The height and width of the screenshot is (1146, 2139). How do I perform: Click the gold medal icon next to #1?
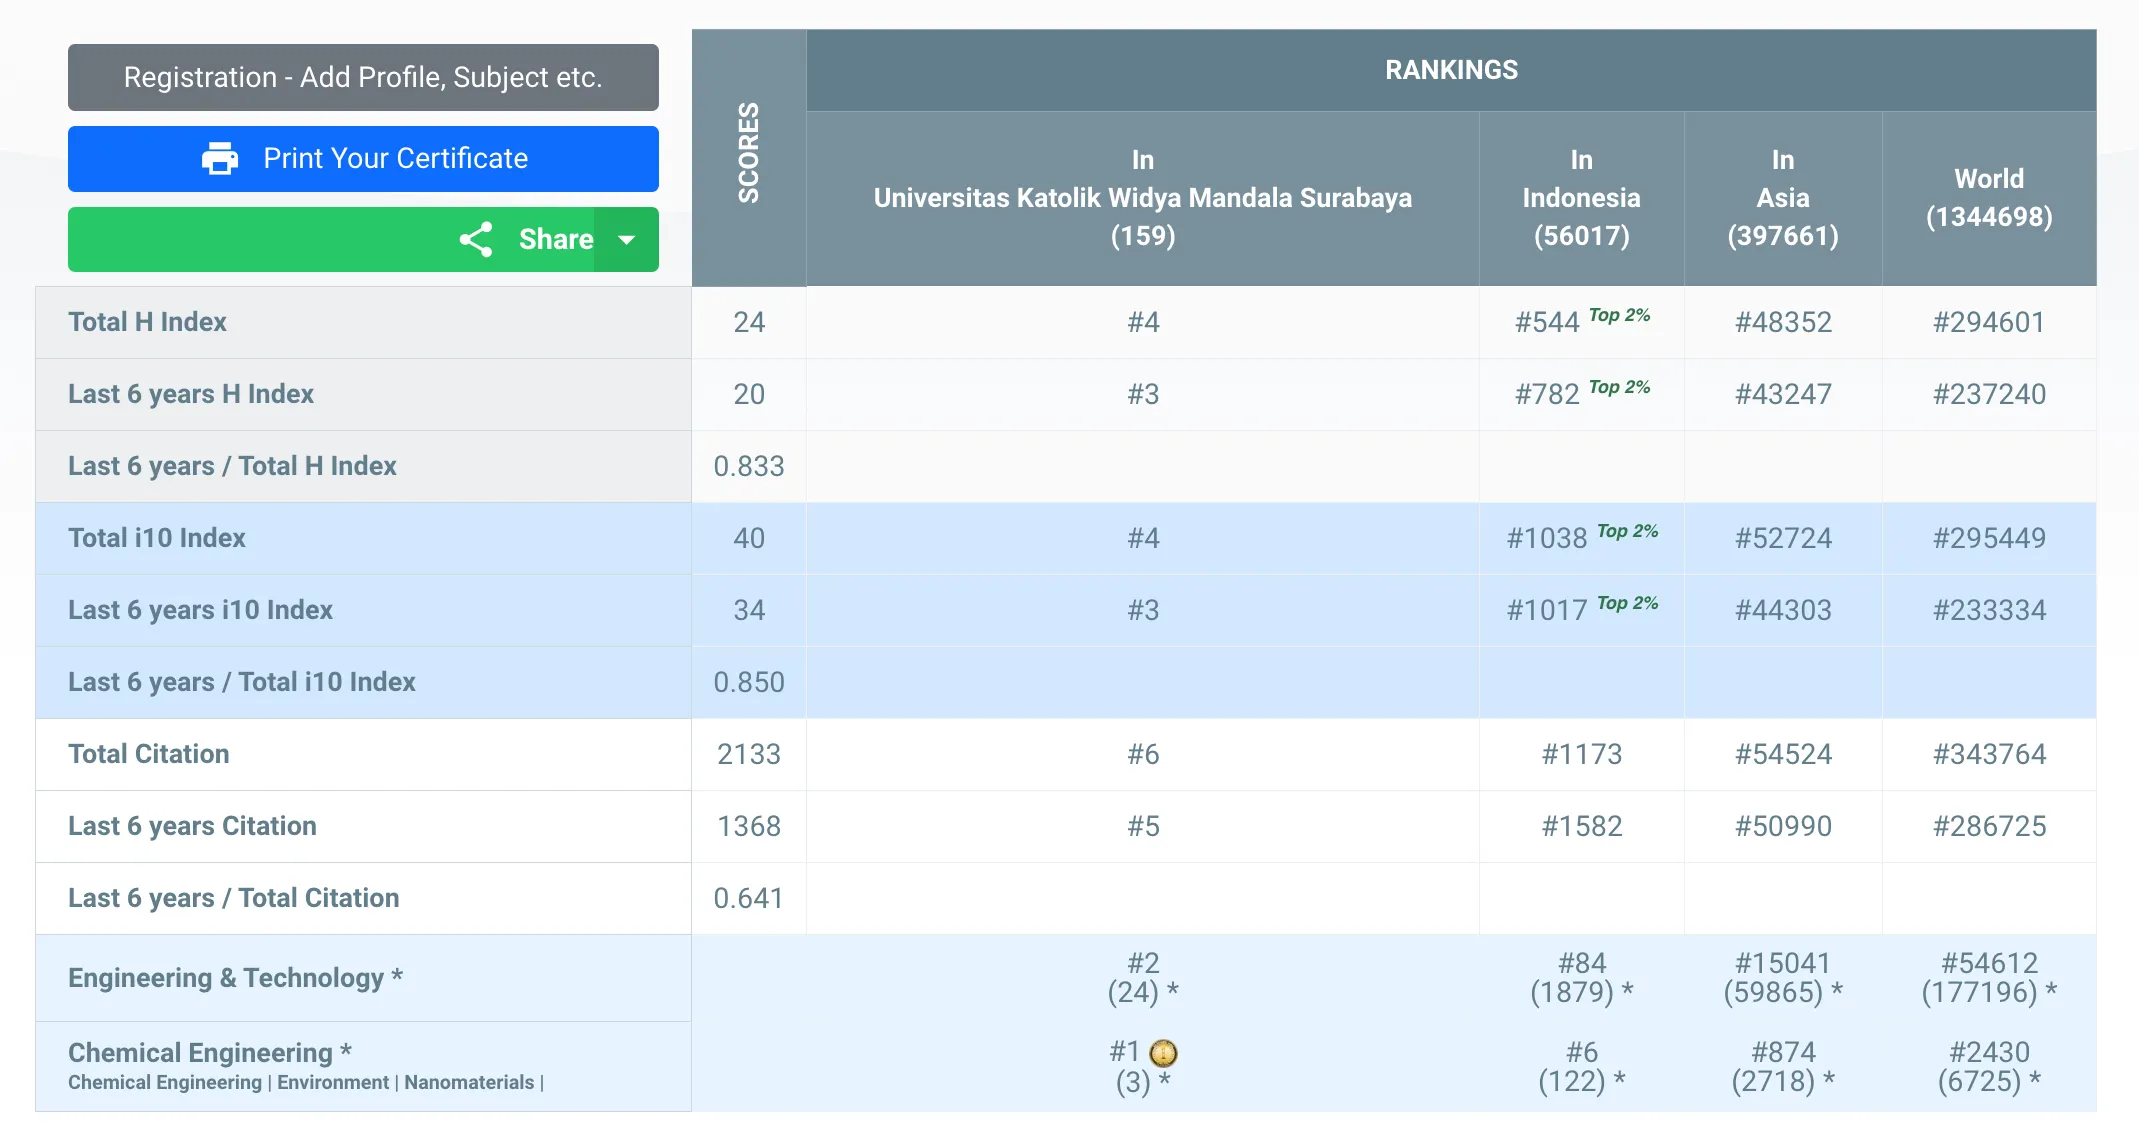[x=1163, y=1053]
